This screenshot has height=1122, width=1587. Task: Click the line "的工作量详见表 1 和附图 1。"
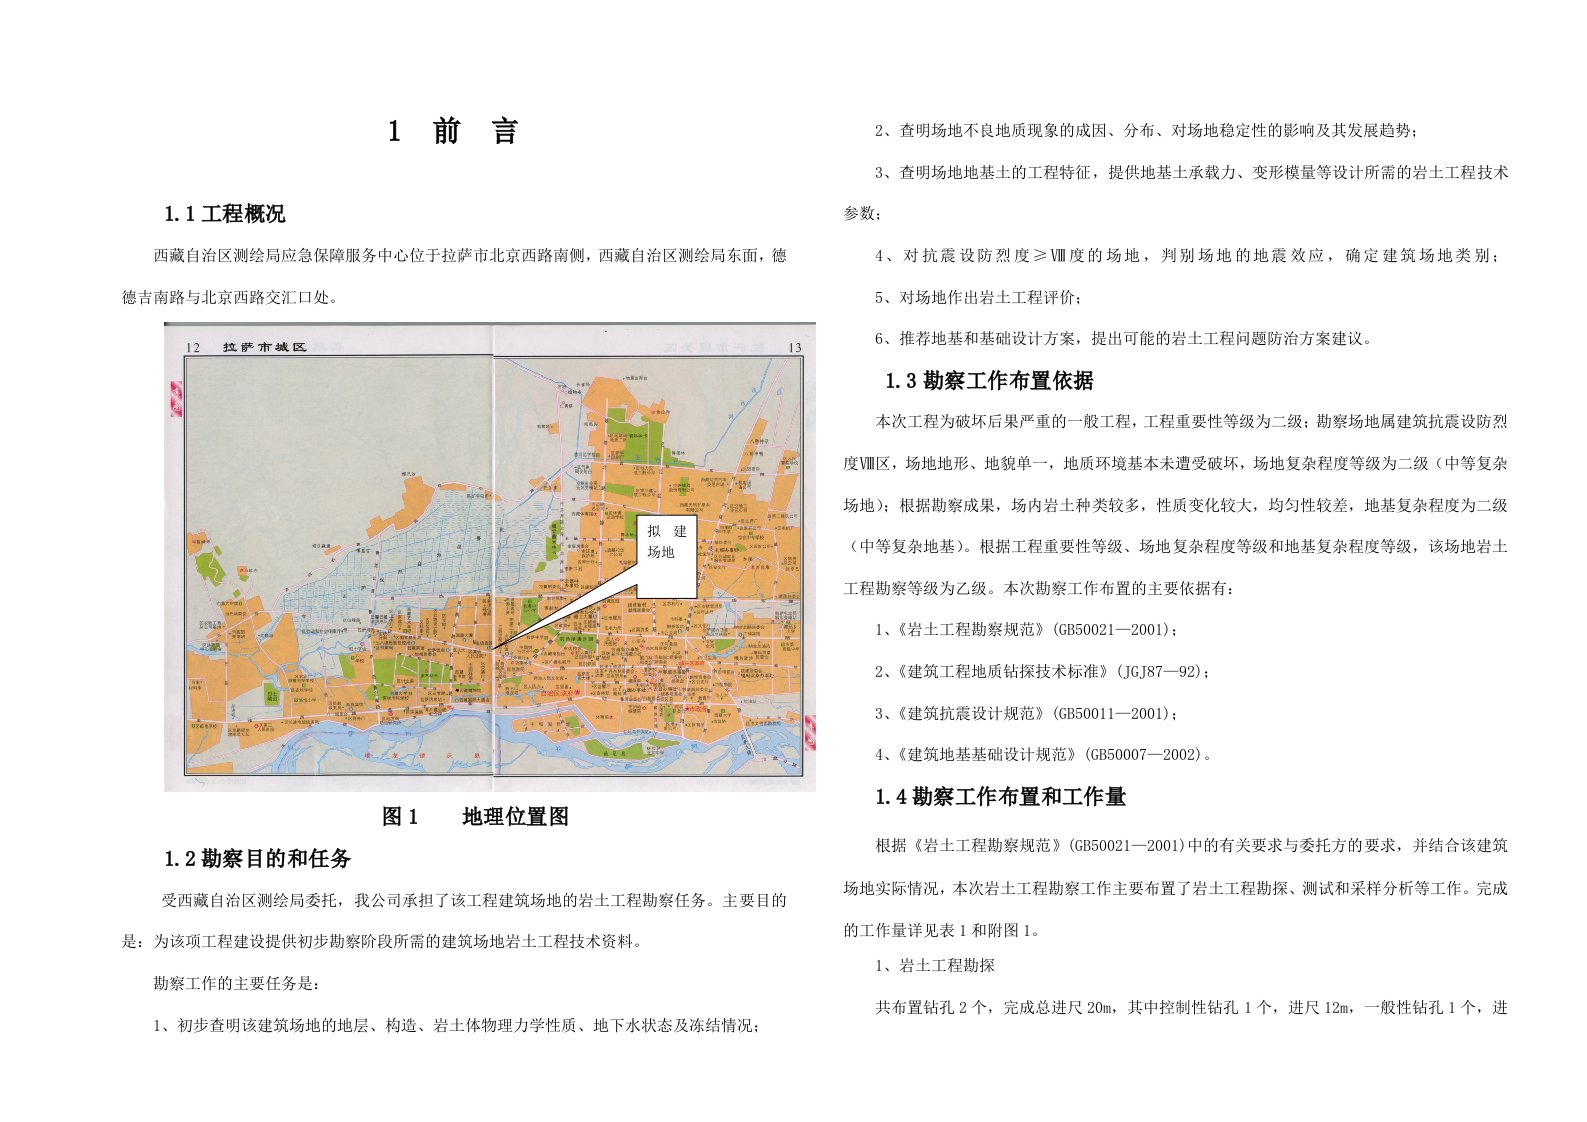pos(943,931)
